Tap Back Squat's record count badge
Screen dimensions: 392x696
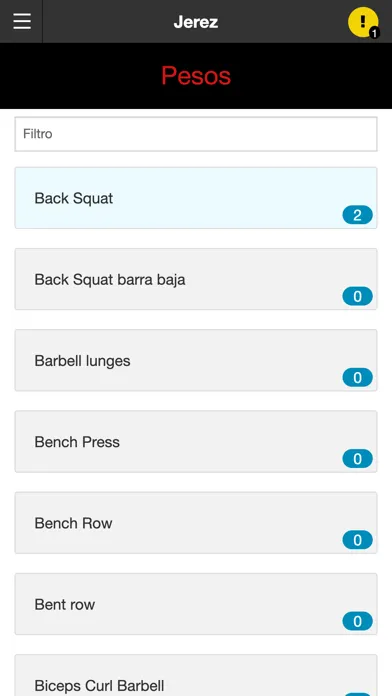coord(357,215)
